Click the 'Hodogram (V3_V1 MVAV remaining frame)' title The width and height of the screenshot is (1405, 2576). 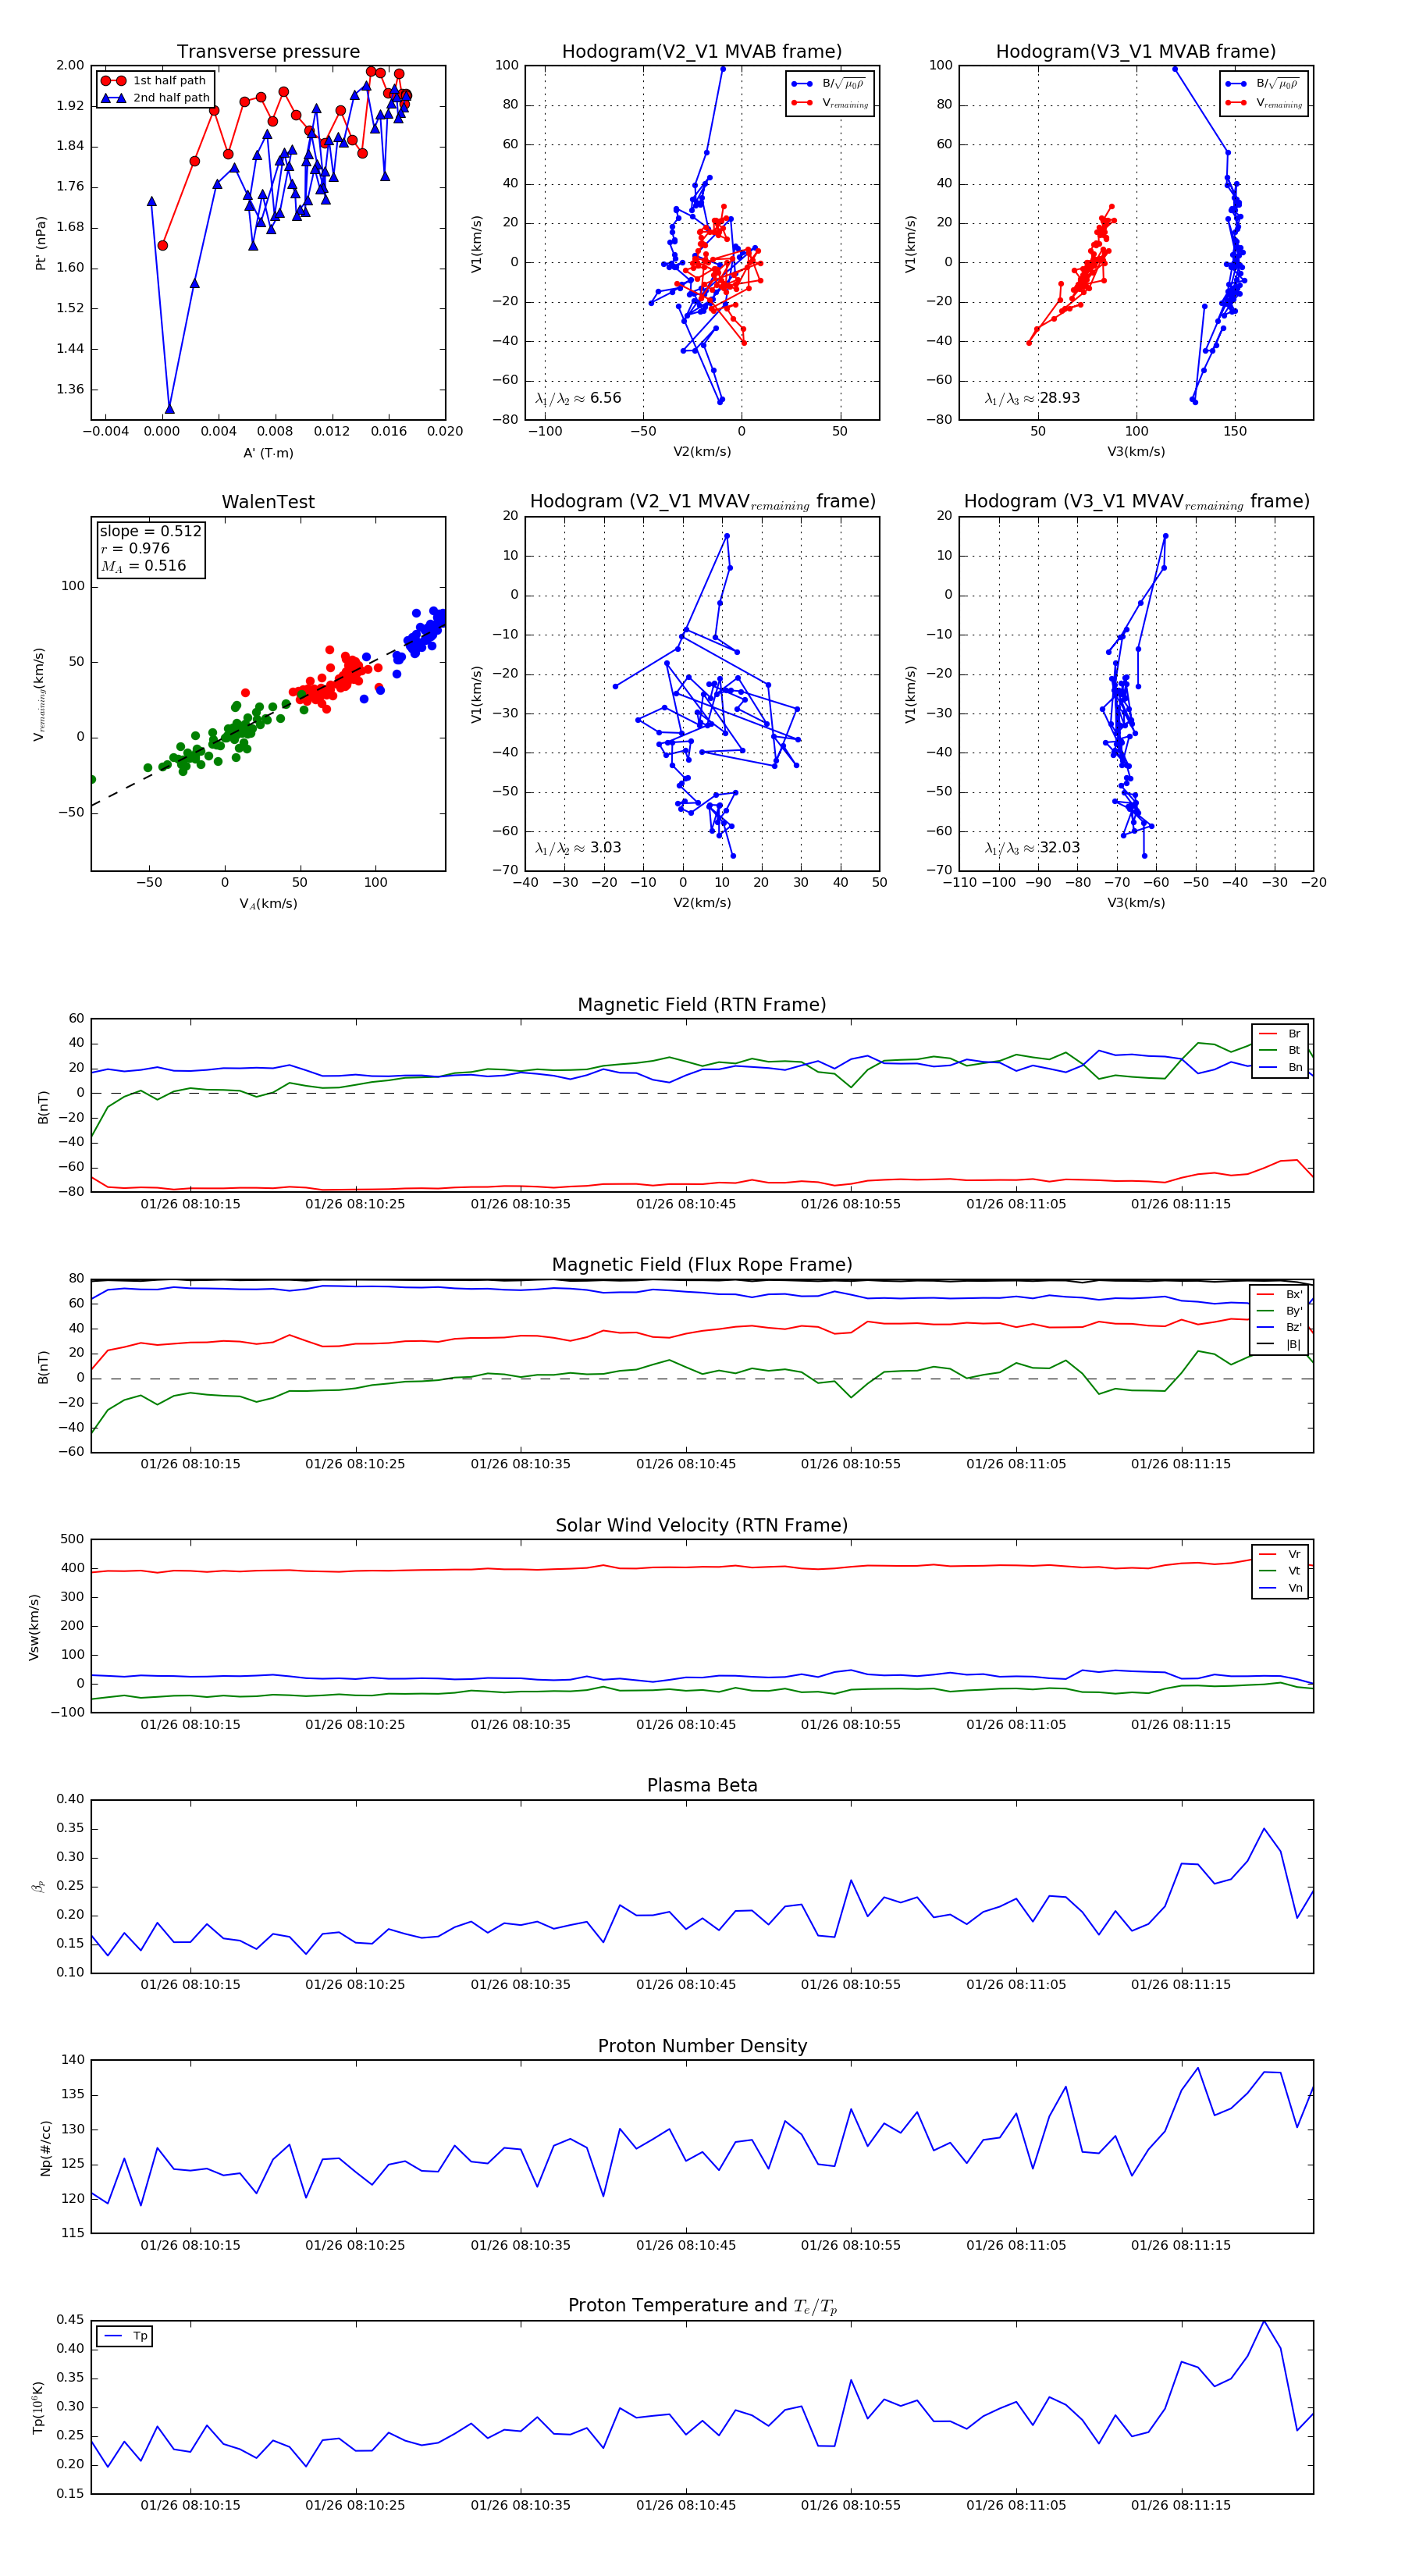tap(1136, 502)
